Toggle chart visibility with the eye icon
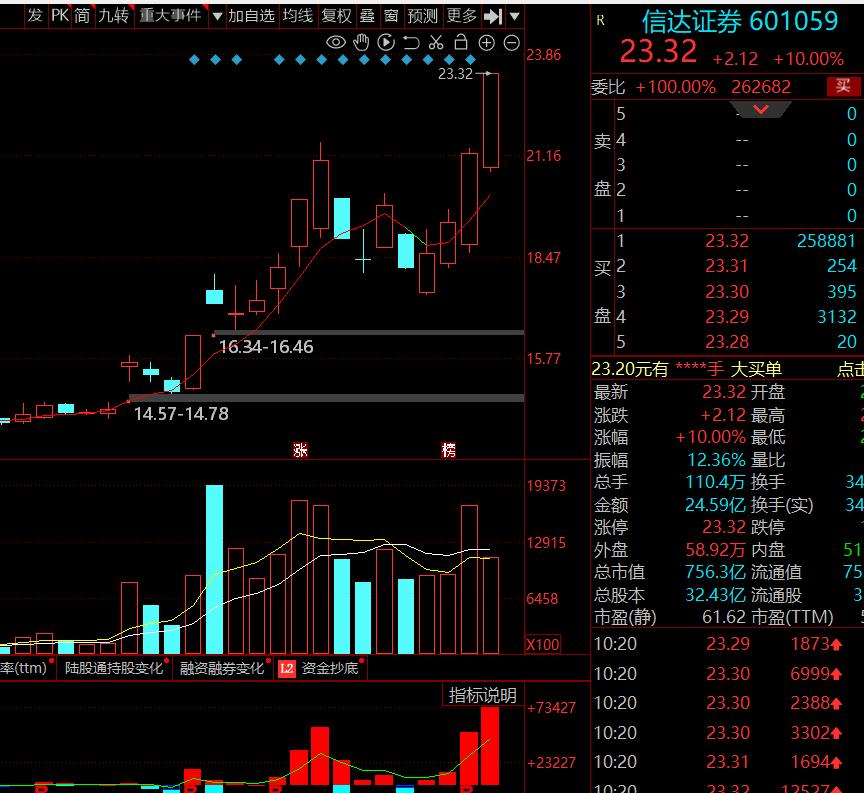This screenshot has width=864, height=793. 336,42
